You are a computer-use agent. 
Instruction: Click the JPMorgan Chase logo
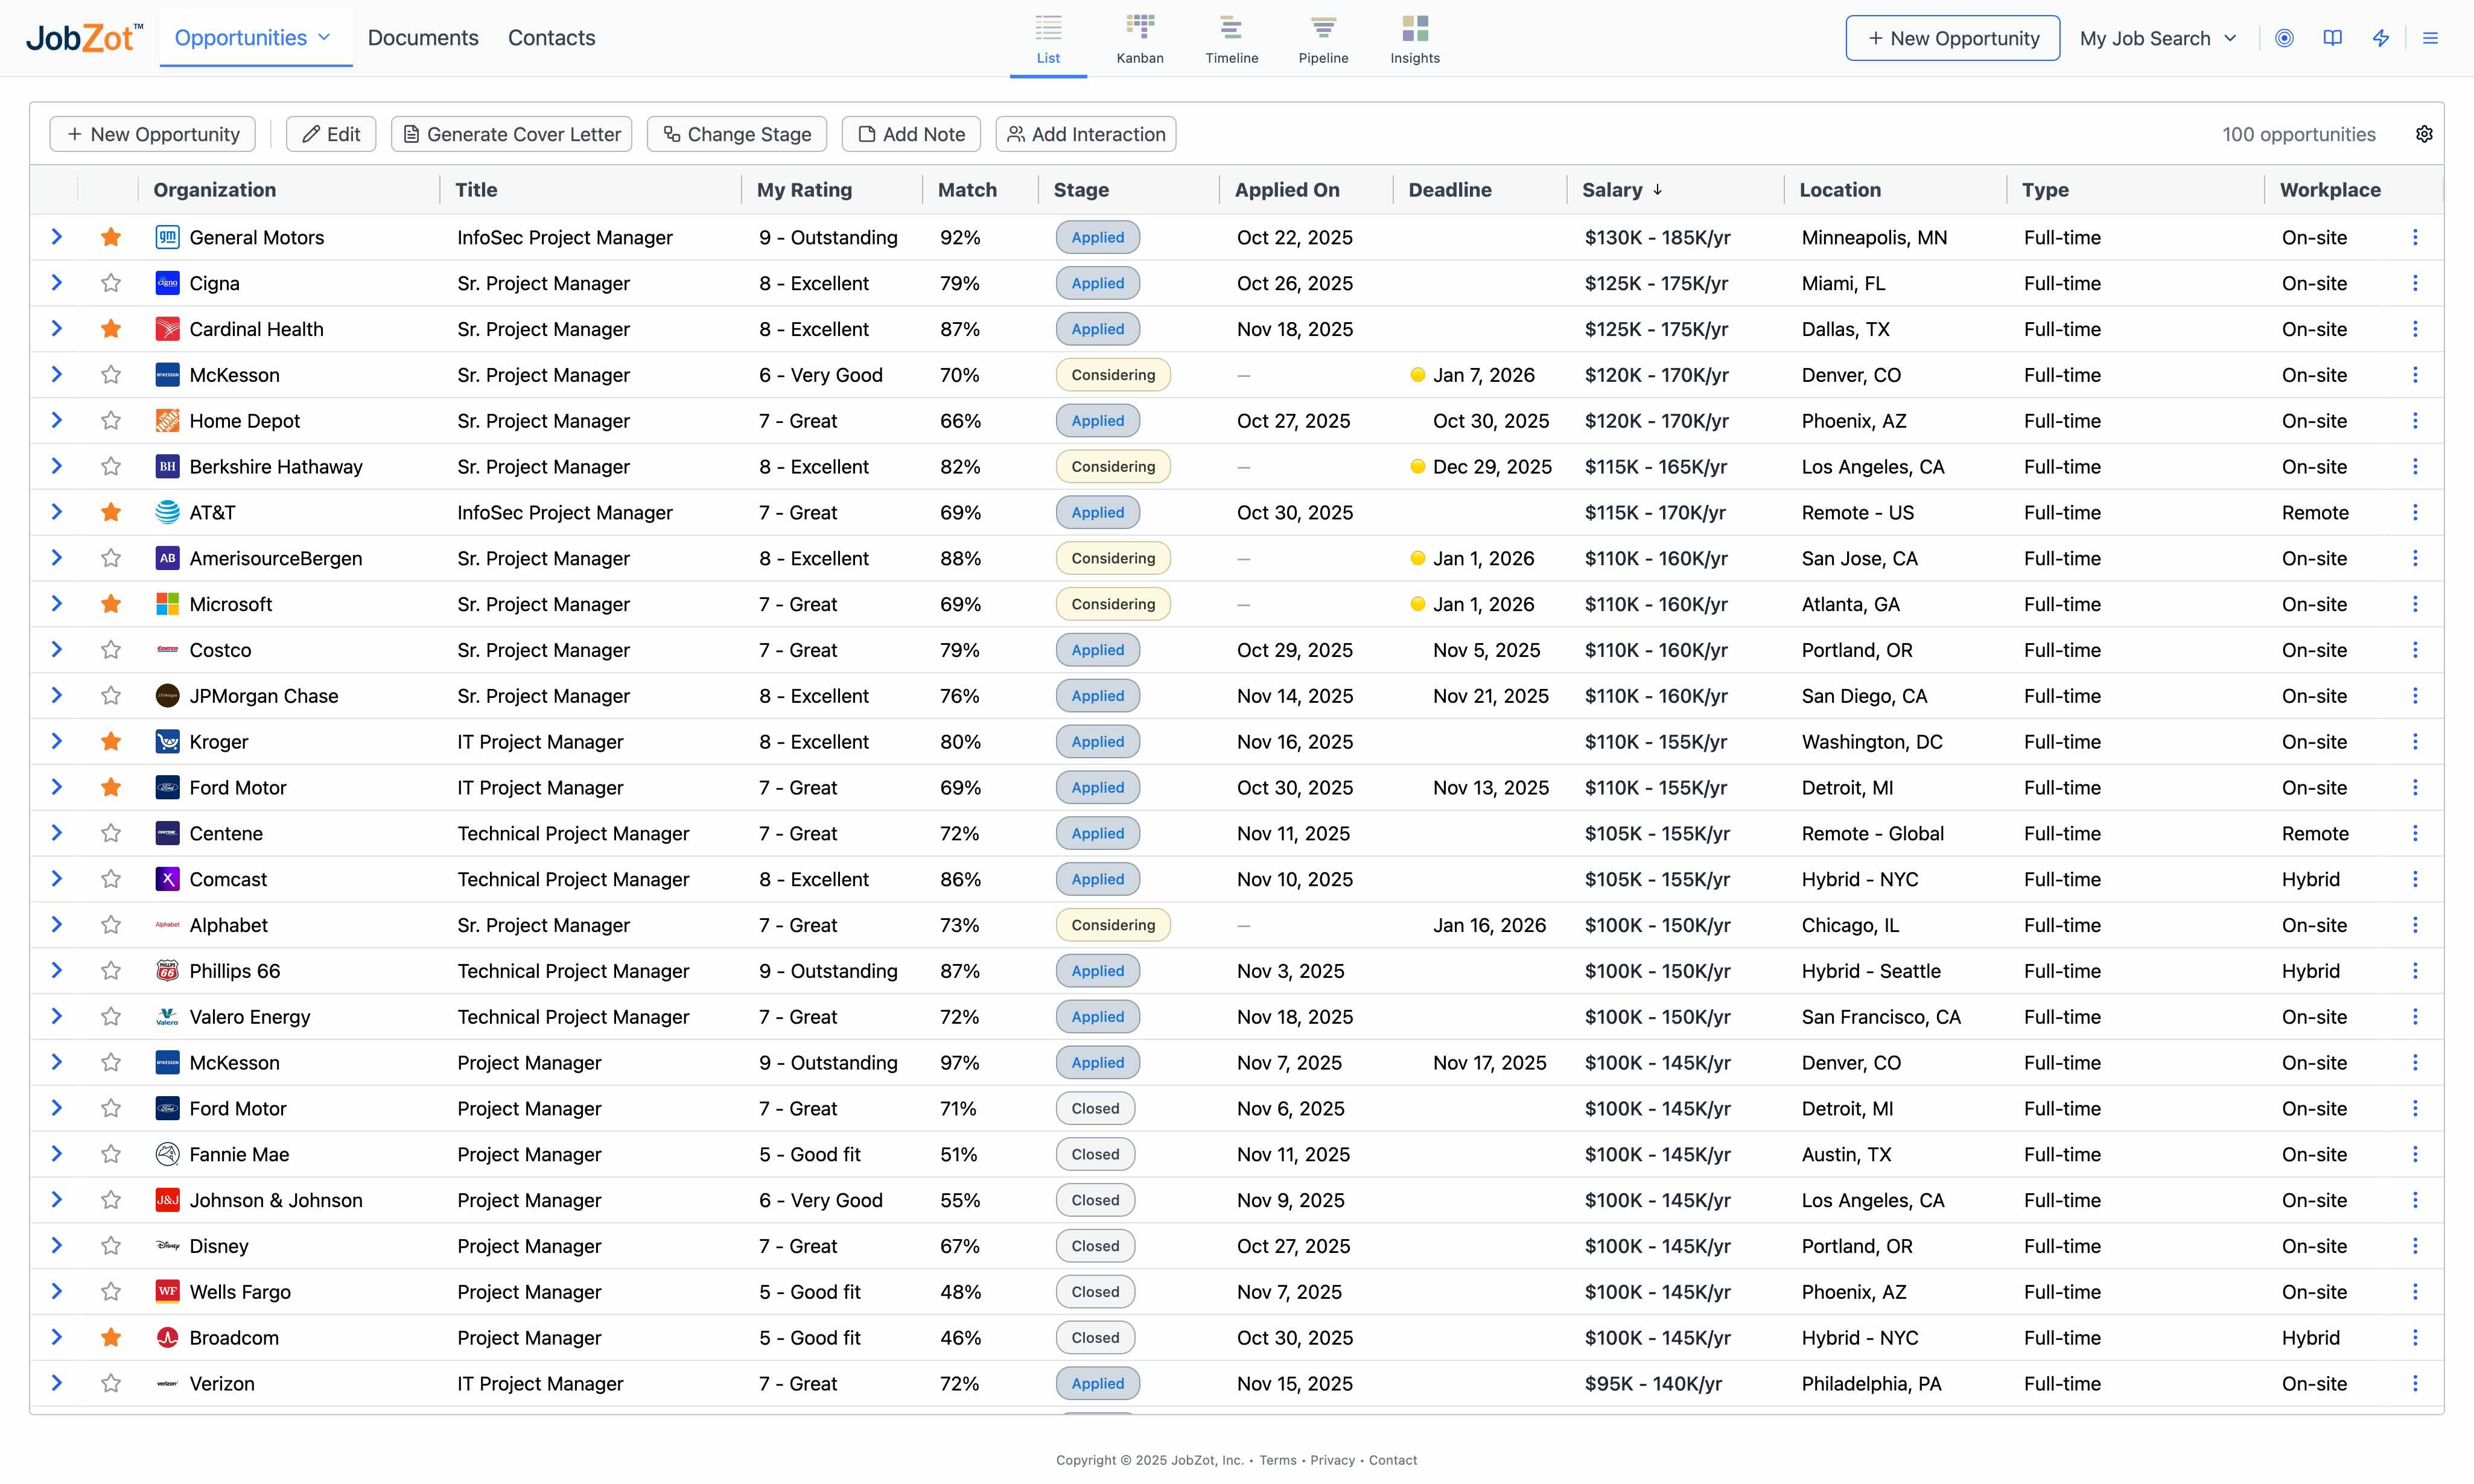click(167, 695)
